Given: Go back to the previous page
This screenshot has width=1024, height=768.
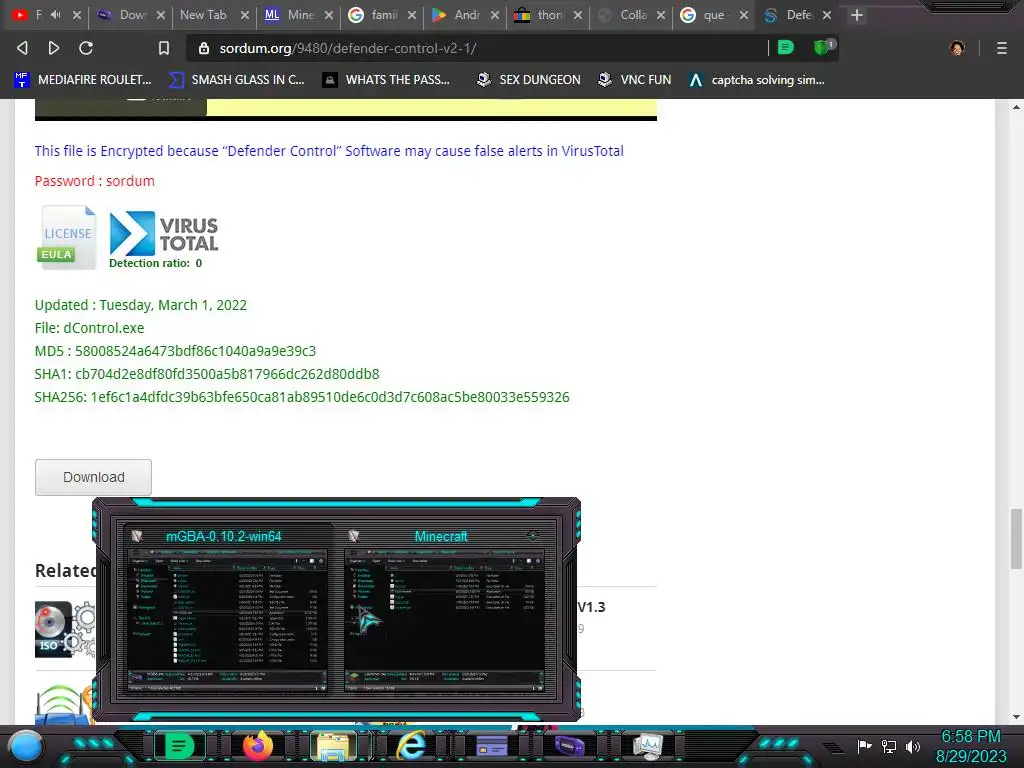Looking at the screenshot, I should (x=22, y=48).
